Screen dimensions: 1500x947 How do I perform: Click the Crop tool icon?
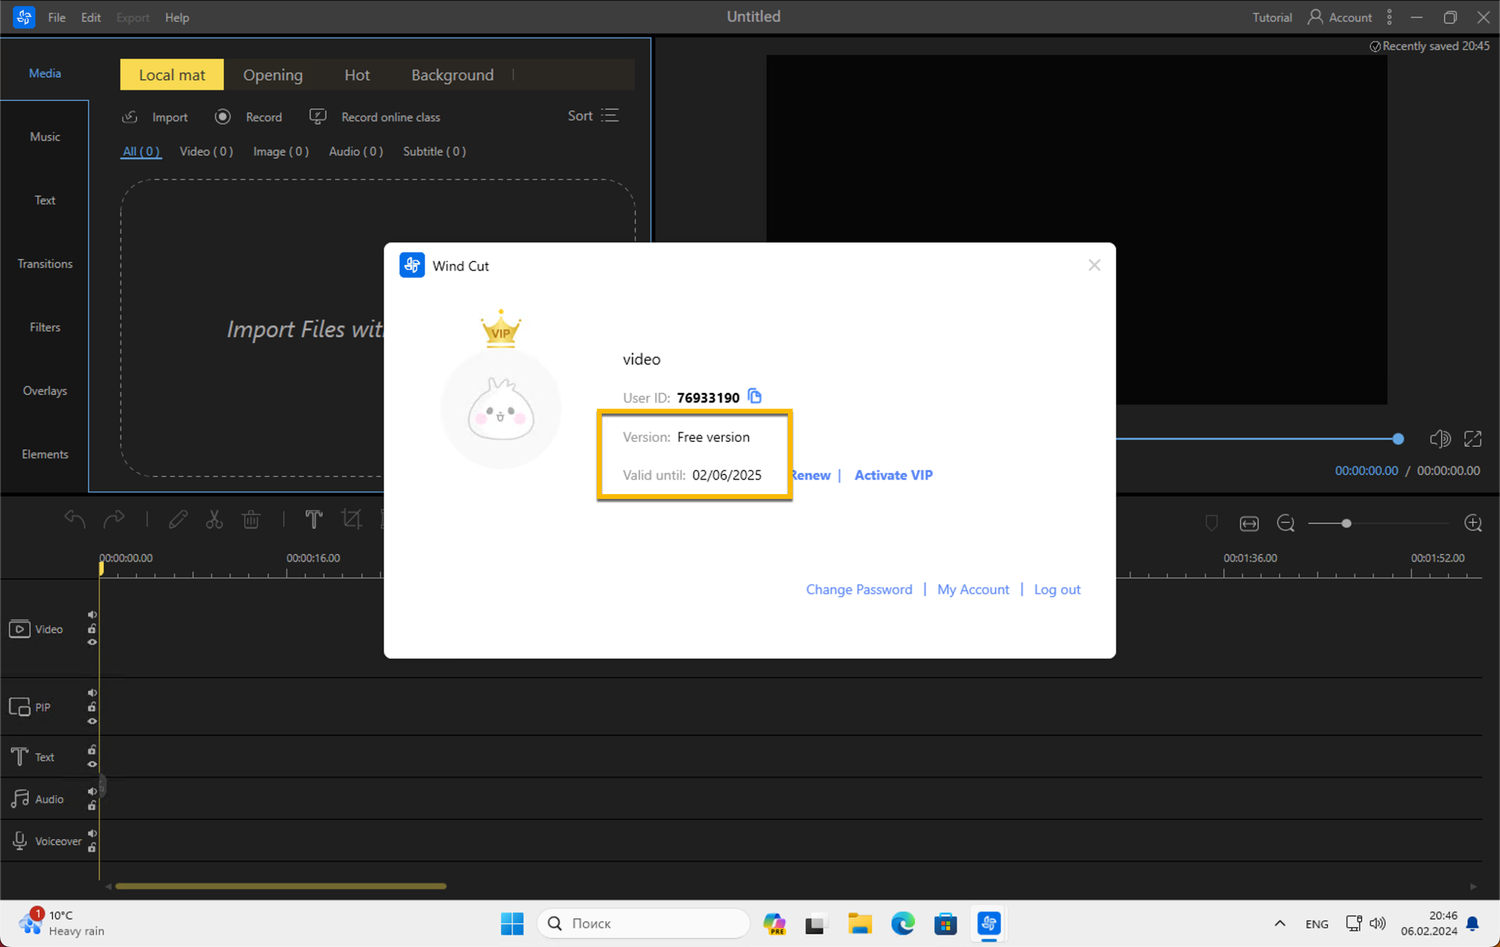coord(351,519)
